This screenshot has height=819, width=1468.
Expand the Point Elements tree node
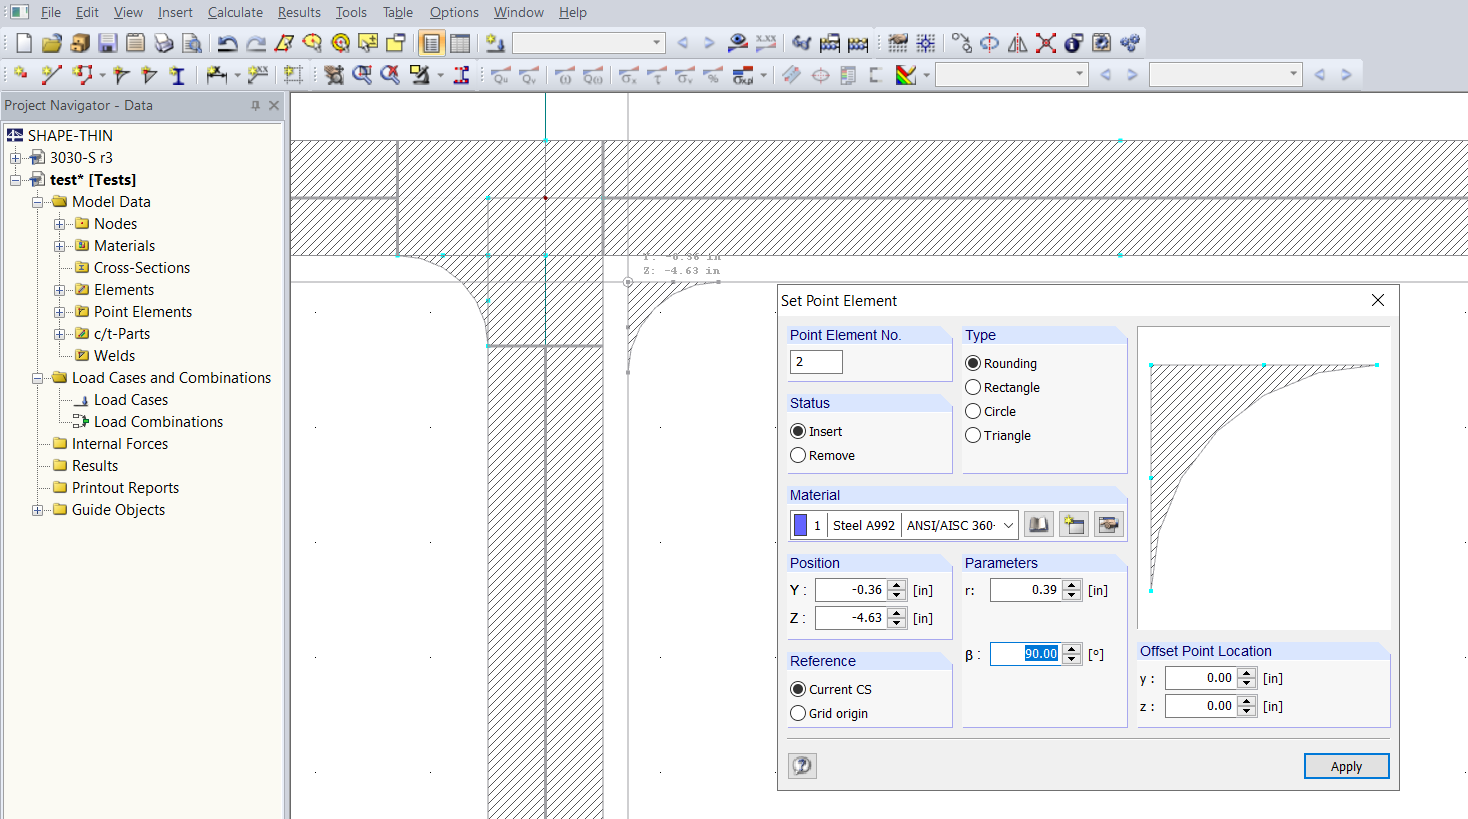pos(60,312)
